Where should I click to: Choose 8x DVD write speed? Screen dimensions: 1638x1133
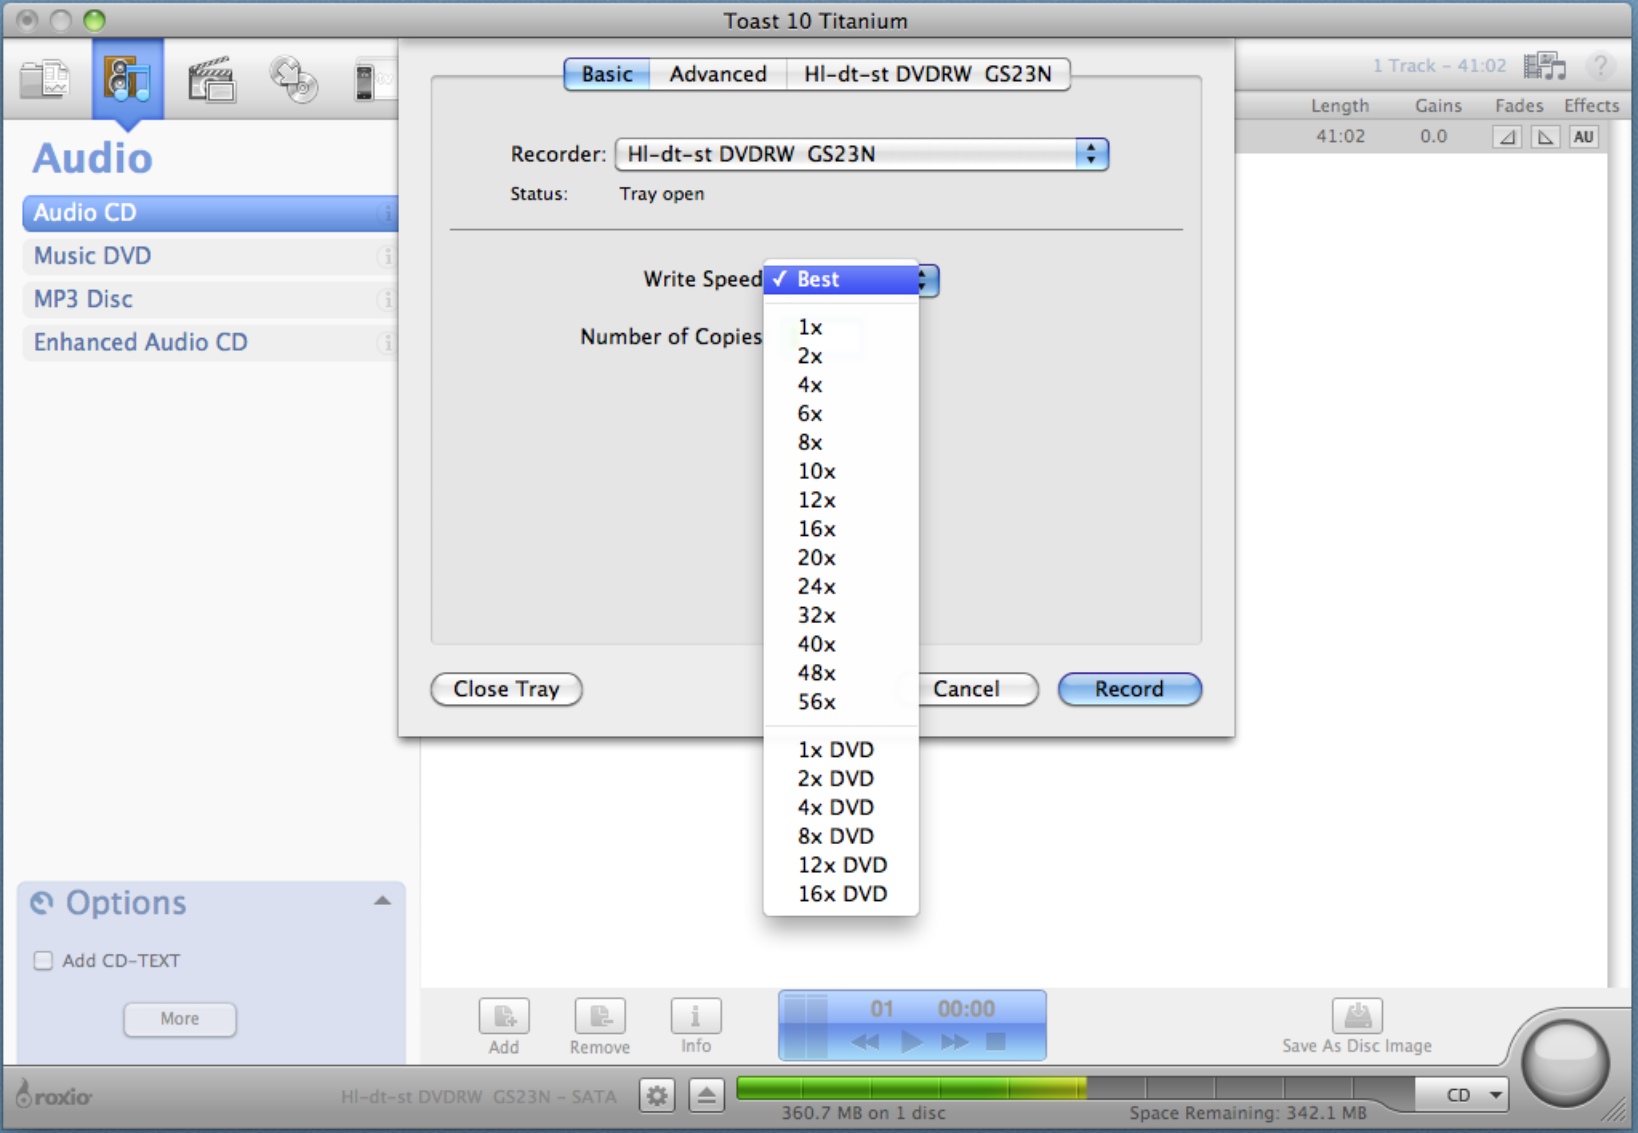[841, 836]
